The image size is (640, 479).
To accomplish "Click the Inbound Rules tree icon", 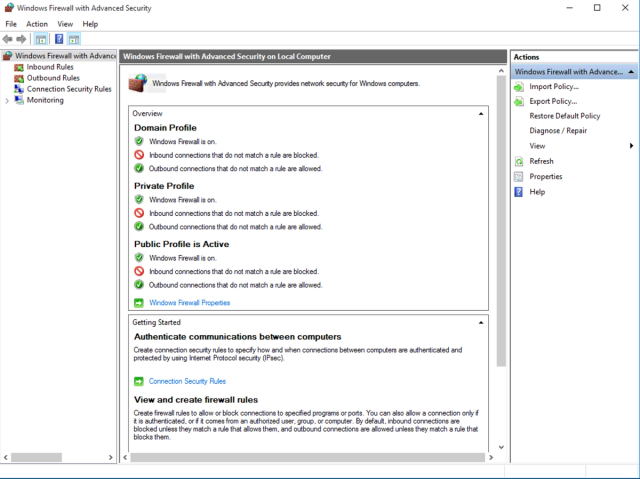I will [19, 67].
